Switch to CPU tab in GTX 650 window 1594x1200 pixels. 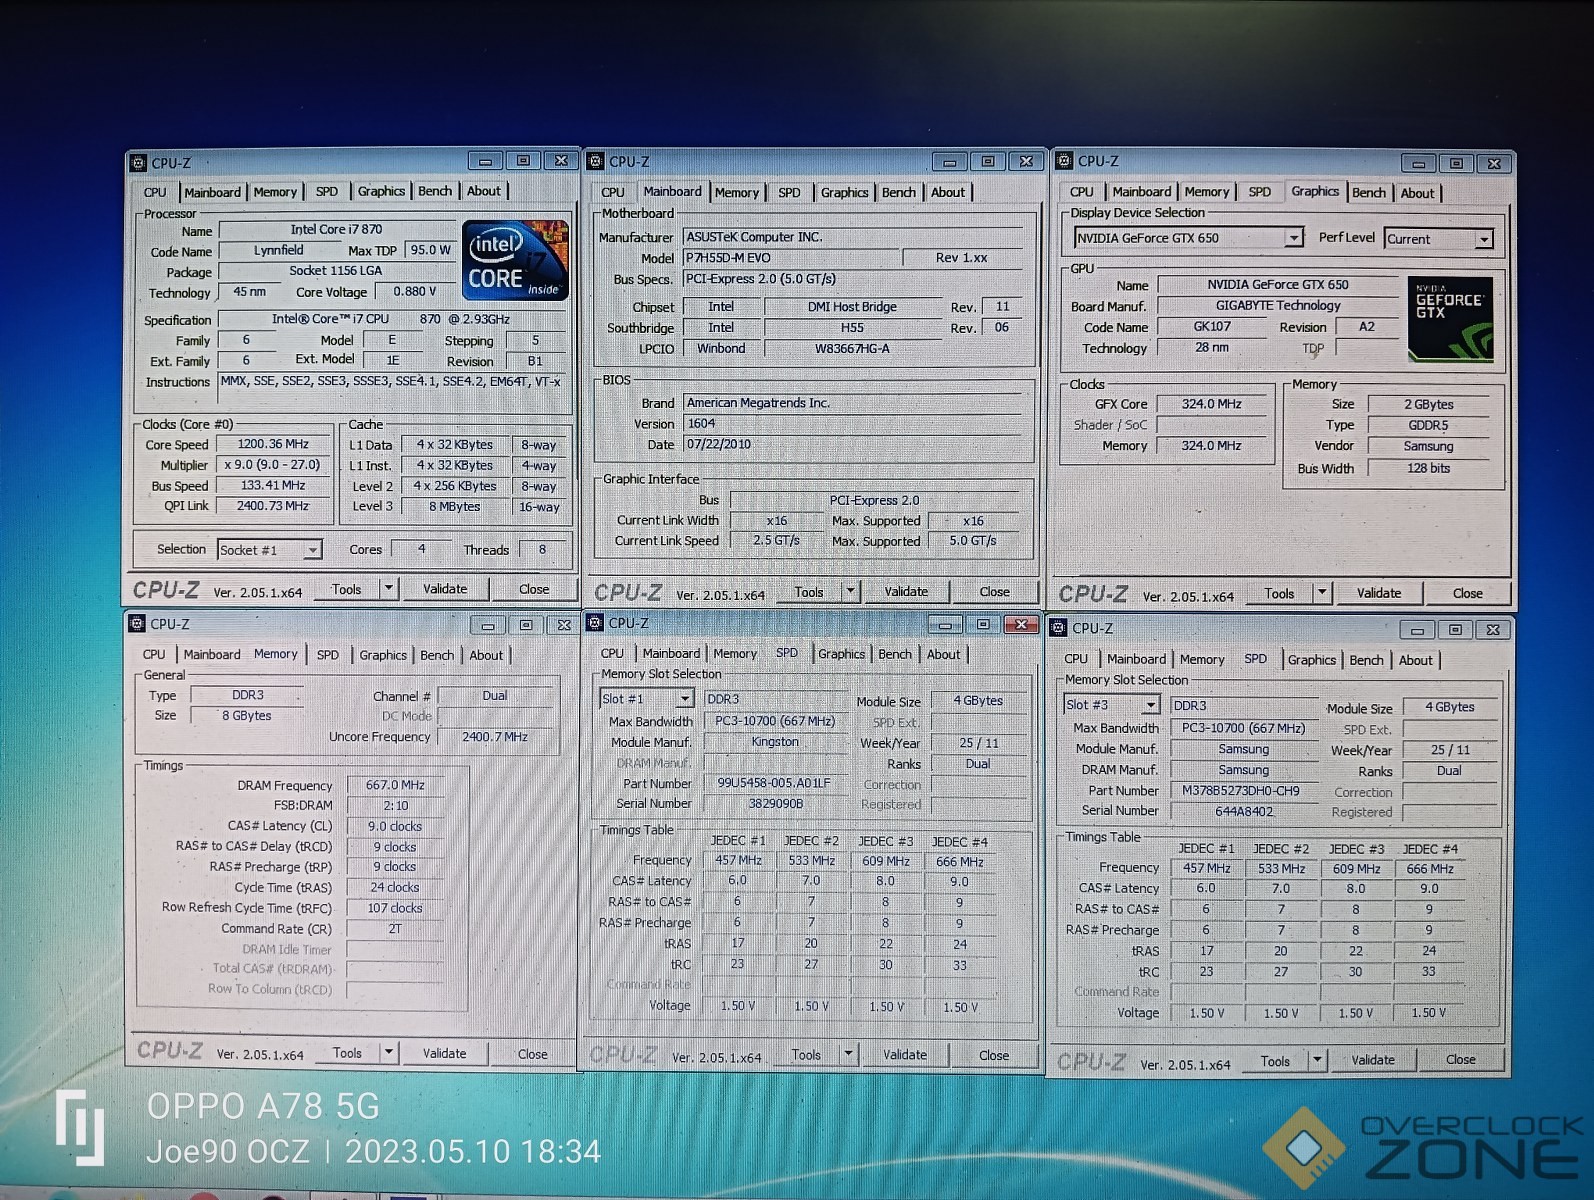pyautogui.click(x=1082, y=192)
